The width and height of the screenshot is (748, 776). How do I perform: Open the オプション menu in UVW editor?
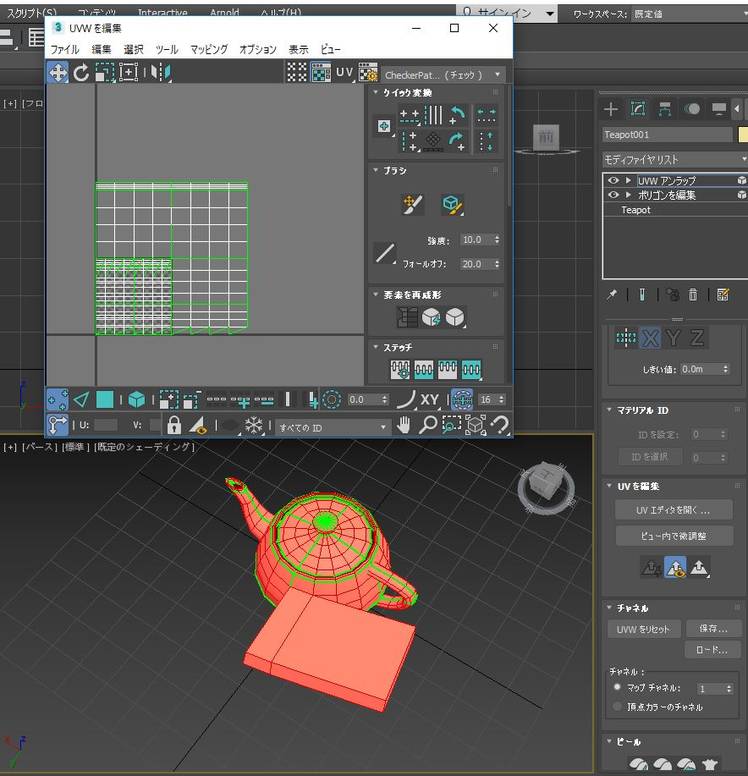pyautogui.click(x=257, y=49)
